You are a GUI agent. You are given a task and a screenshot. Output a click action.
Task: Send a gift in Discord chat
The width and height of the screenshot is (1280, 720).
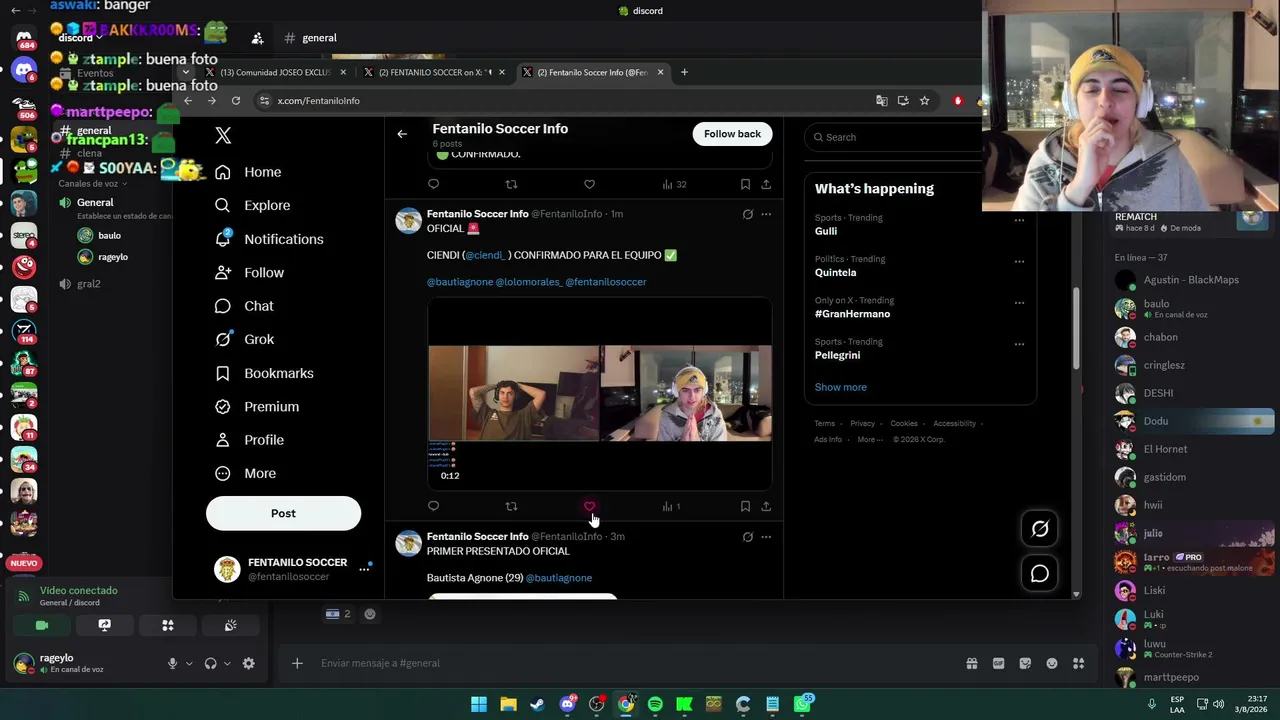pyautogui.click(x=971, y=663)
